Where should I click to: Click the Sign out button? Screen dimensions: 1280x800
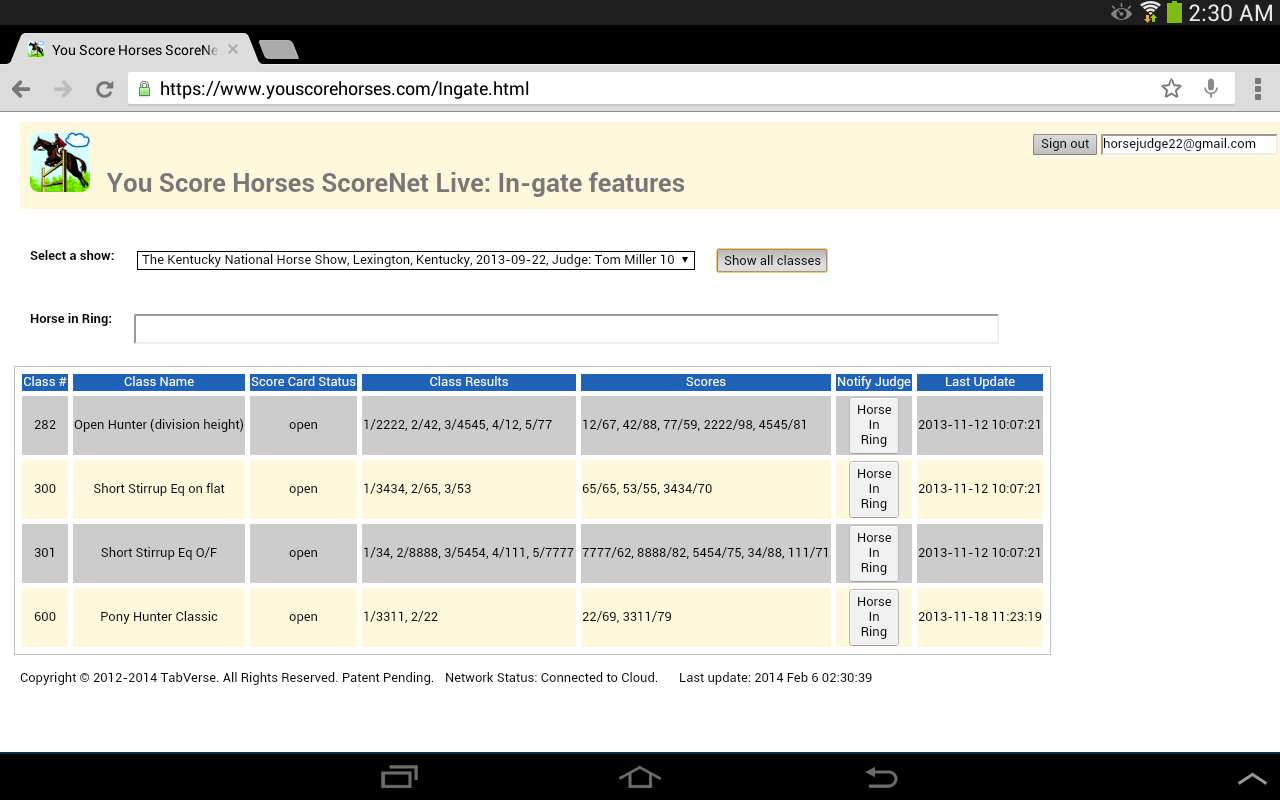[1064, 144]
